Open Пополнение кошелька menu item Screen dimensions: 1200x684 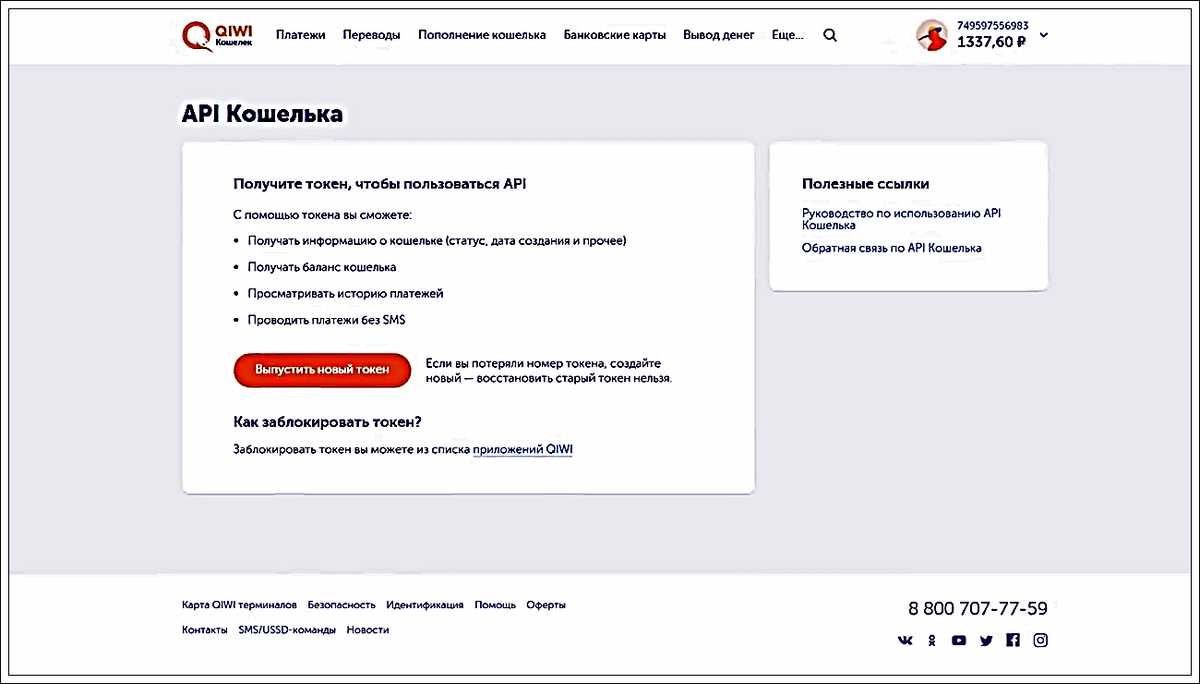482,35
